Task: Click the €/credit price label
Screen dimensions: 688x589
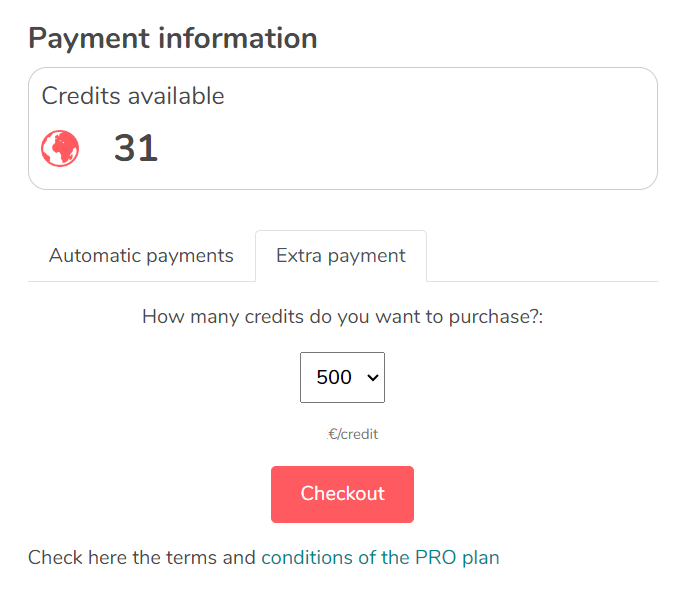Action: point(353,434)
